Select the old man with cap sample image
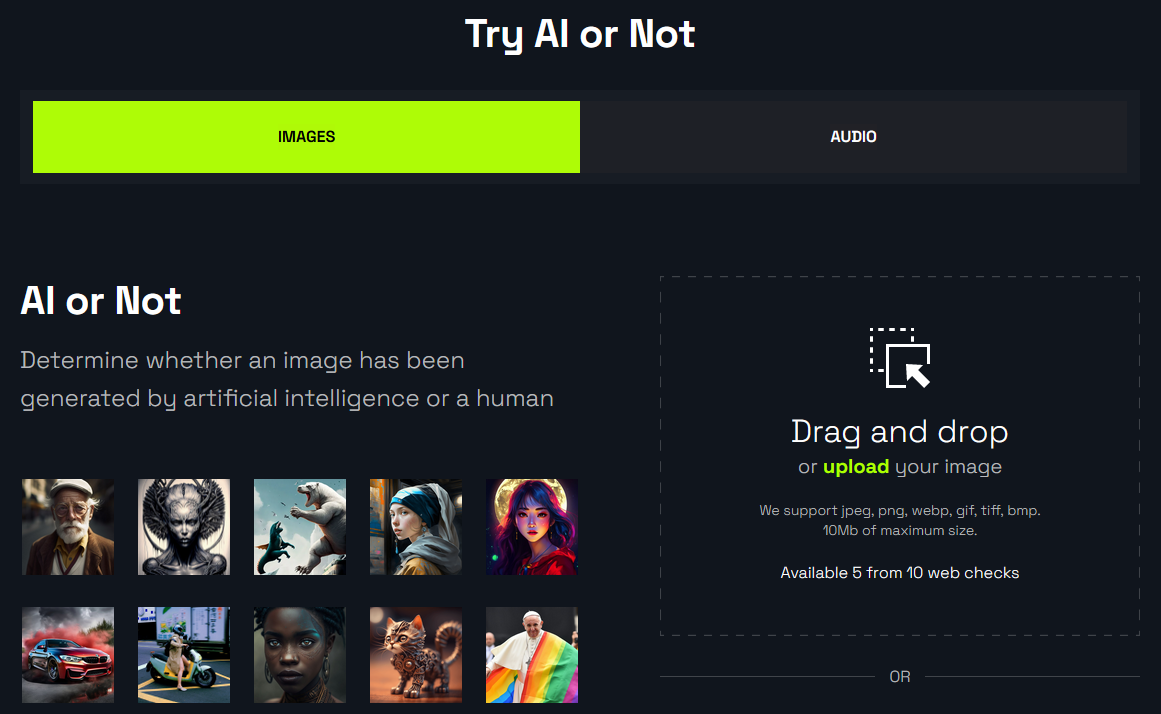This screenshot has width=1161, height=714. click(68, 527)
